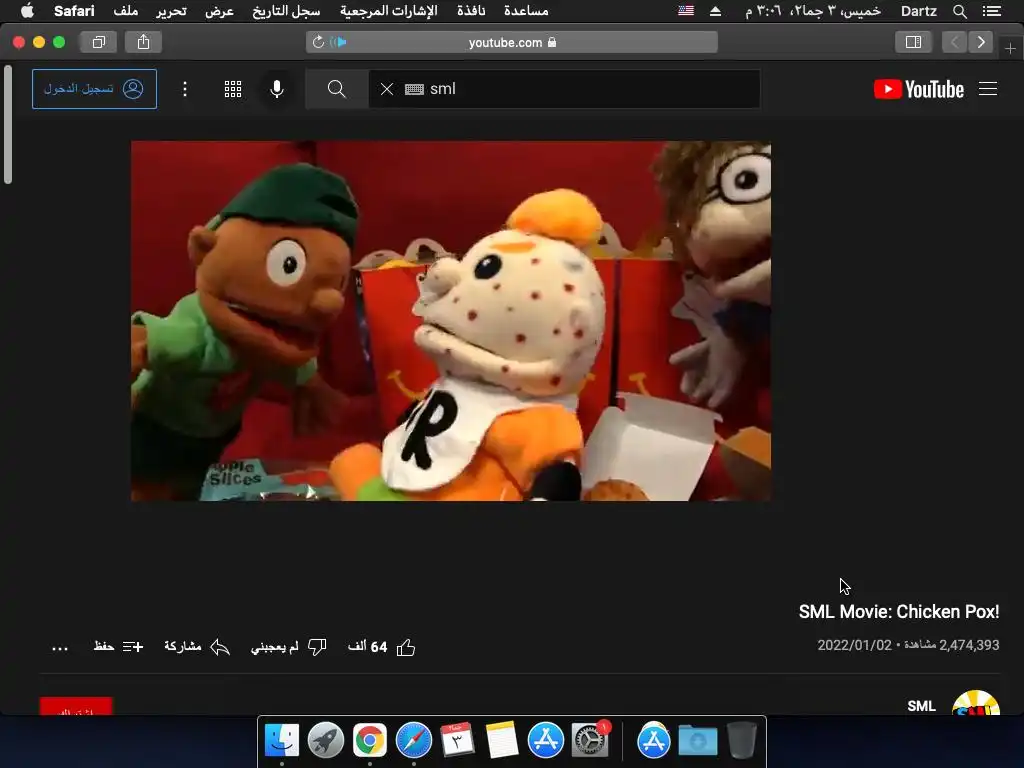Click the view count and date text
This screenshot has width=1024, height=768.
pos(908,645)
